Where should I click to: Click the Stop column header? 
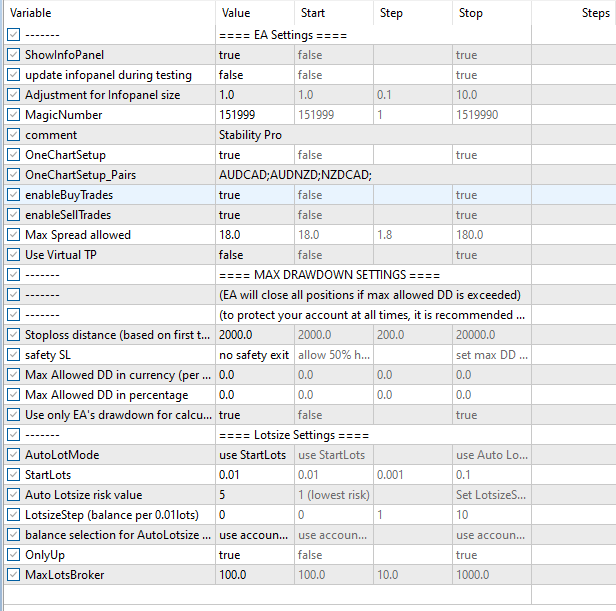[491, 13]
